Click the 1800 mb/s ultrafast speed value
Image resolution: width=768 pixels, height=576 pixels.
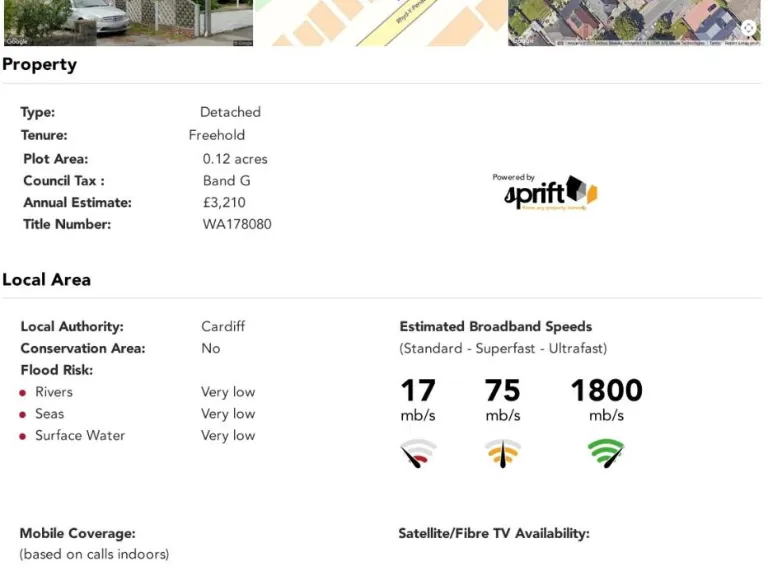[606, 390]
